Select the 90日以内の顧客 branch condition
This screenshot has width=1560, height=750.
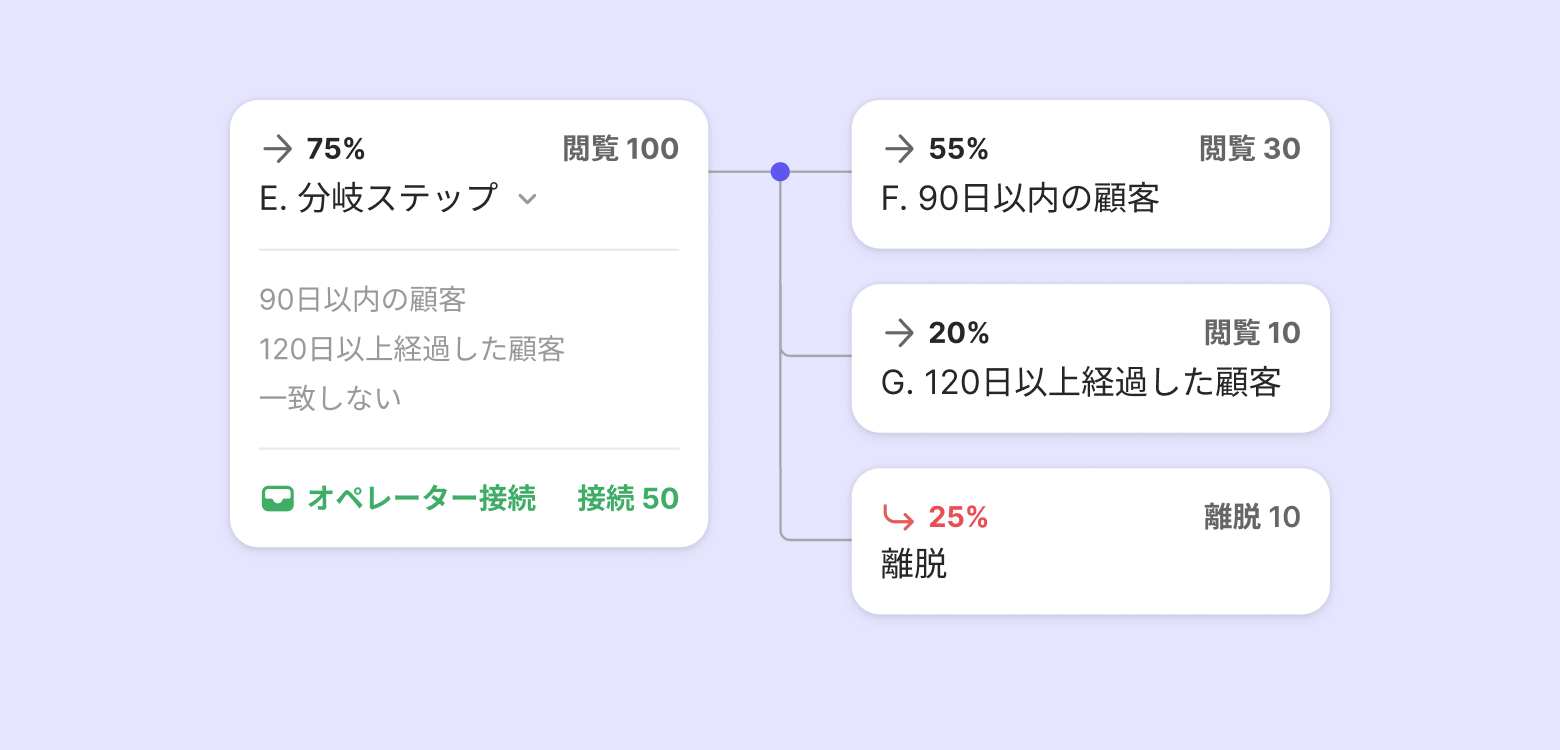point(363,299)
